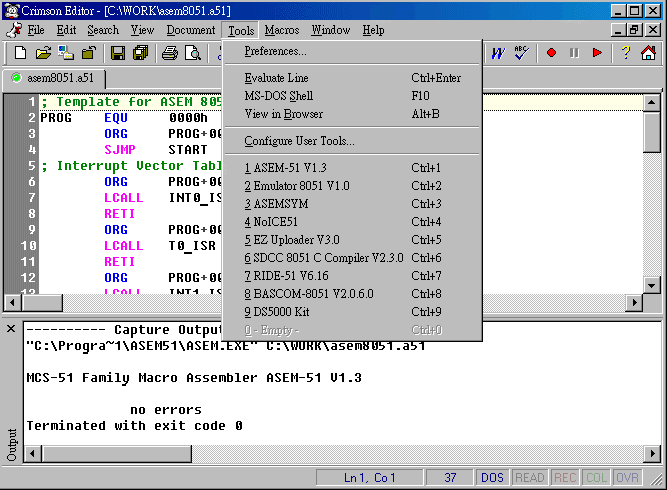Run SDCC 8051 C Compiler V2.3.0
The image size is (667, 490).
352,258
